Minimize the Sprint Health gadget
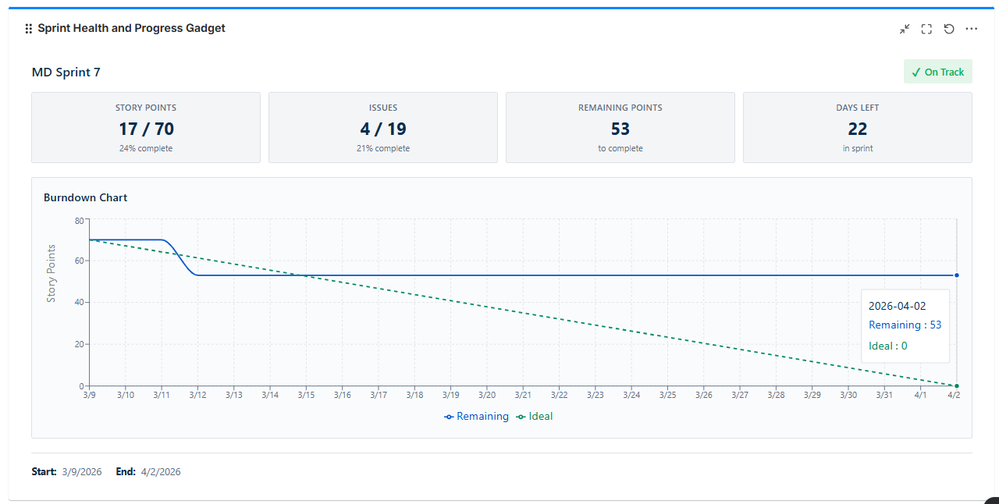This screenshot has width=999, height=504. [x=905, y=29]
